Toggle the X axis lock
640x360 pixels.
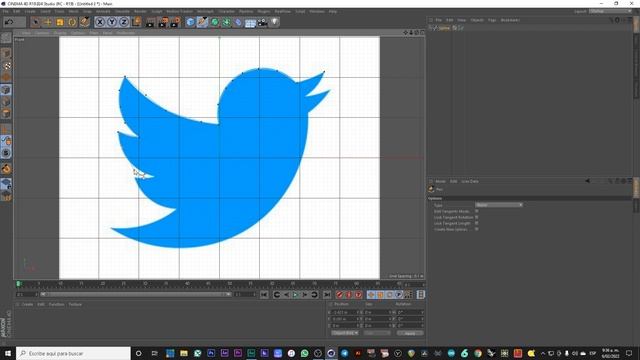click(x=100, y=22)
